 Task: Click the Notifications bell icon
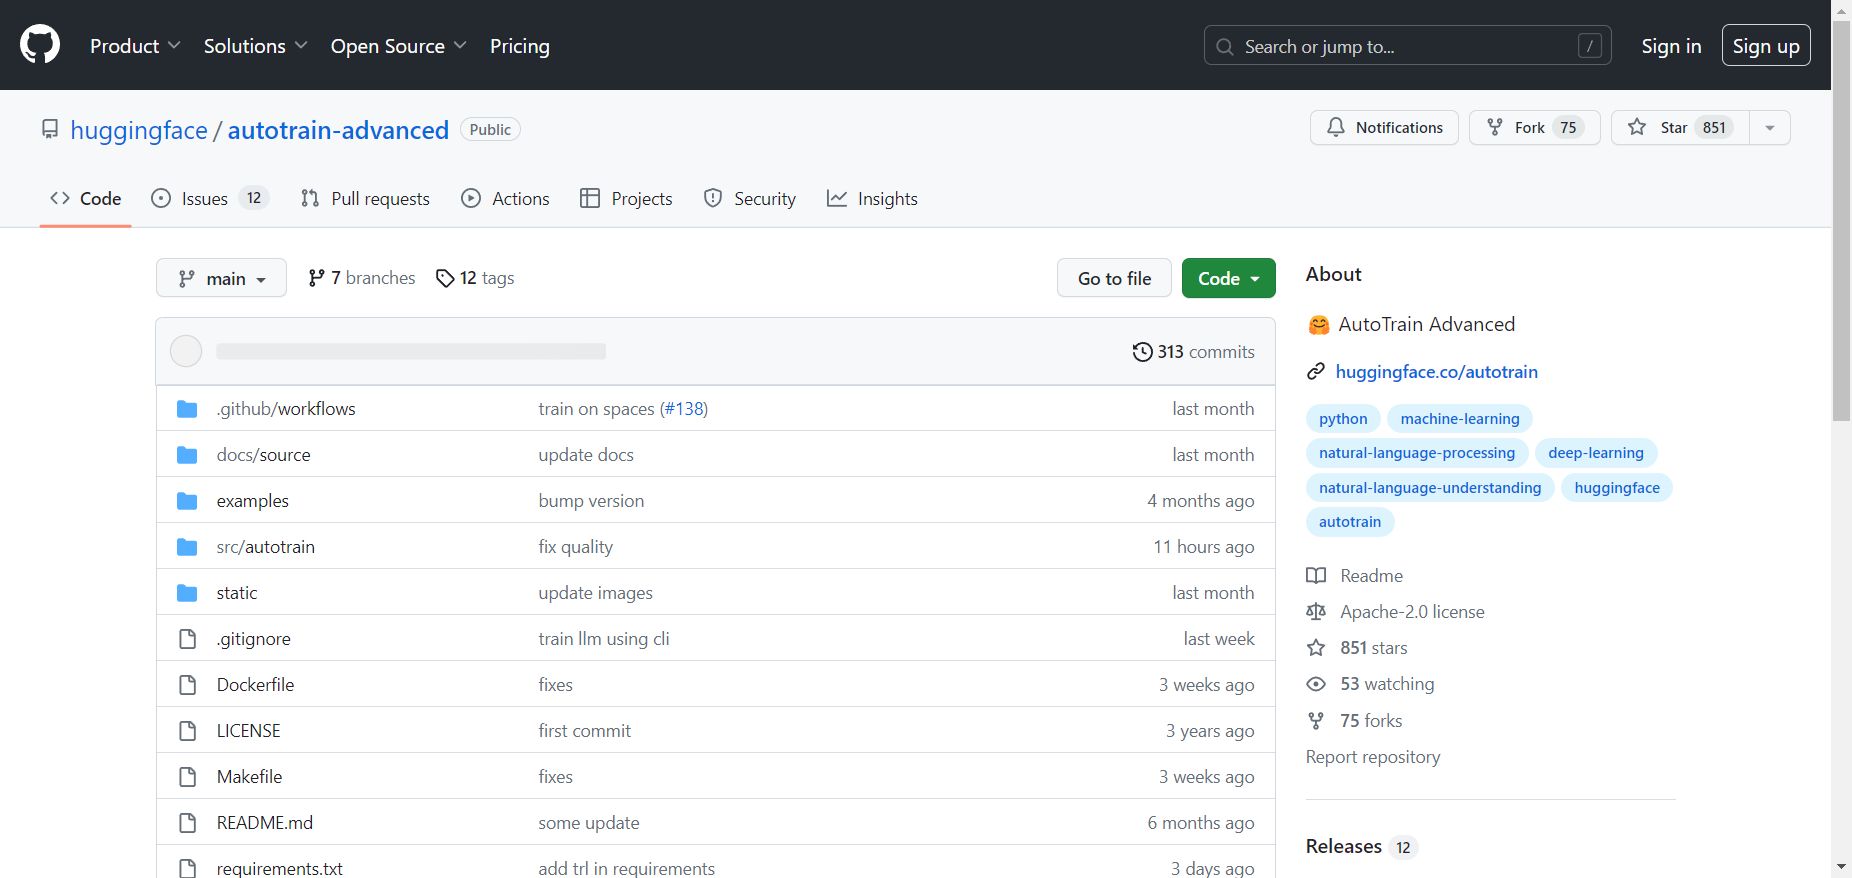click(x=1336, y=127)
